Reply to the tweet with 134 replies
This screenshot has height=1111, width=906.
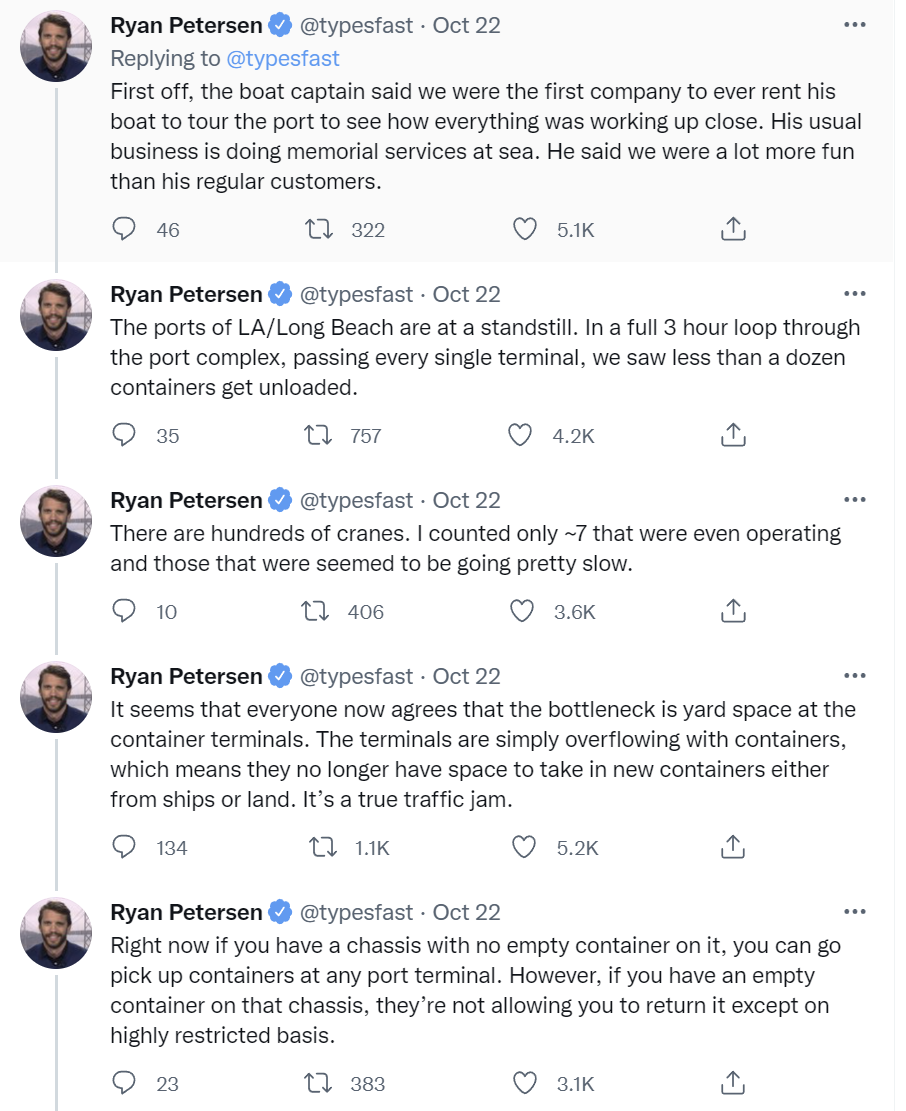tap(125, 847)
